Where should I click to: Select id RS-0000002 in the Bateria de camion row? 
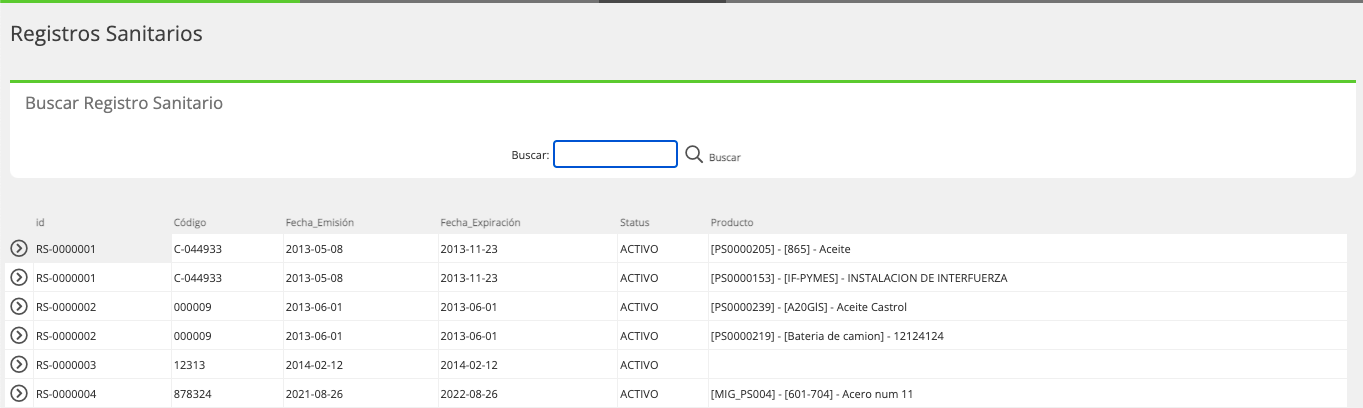[x=66, y=336]
